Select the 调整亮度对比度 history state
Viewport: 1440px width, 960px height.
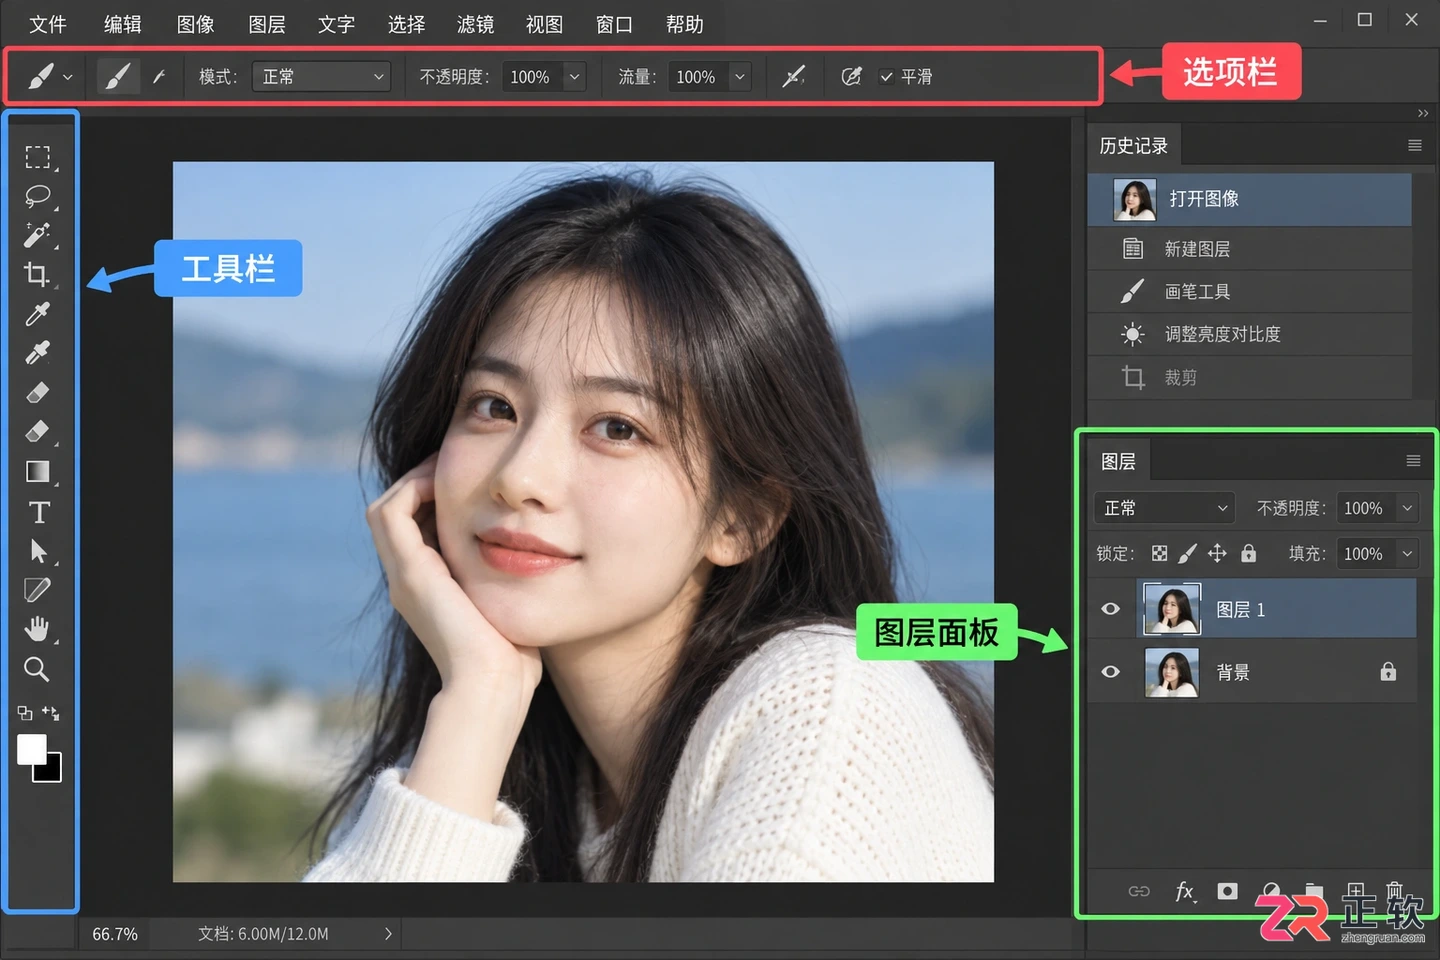tap(1250, 334)
